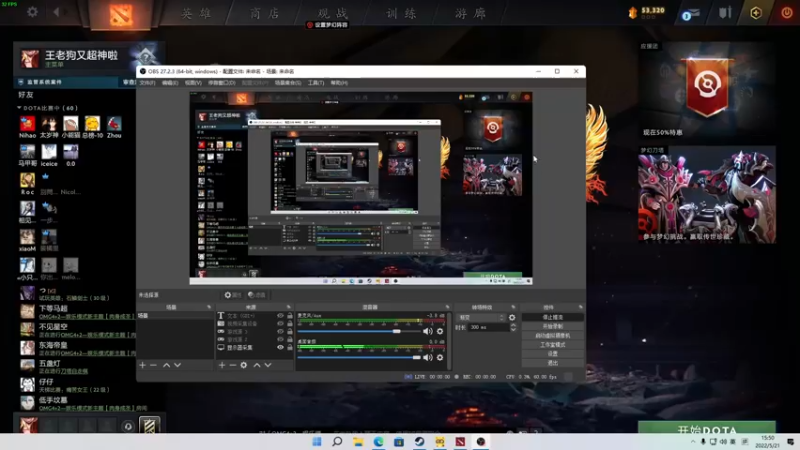This screenshot has width=800, height=450.
Task: Lock the 文本 (GDI+) source
Action: pyautogui.click(x=290, y=316)
